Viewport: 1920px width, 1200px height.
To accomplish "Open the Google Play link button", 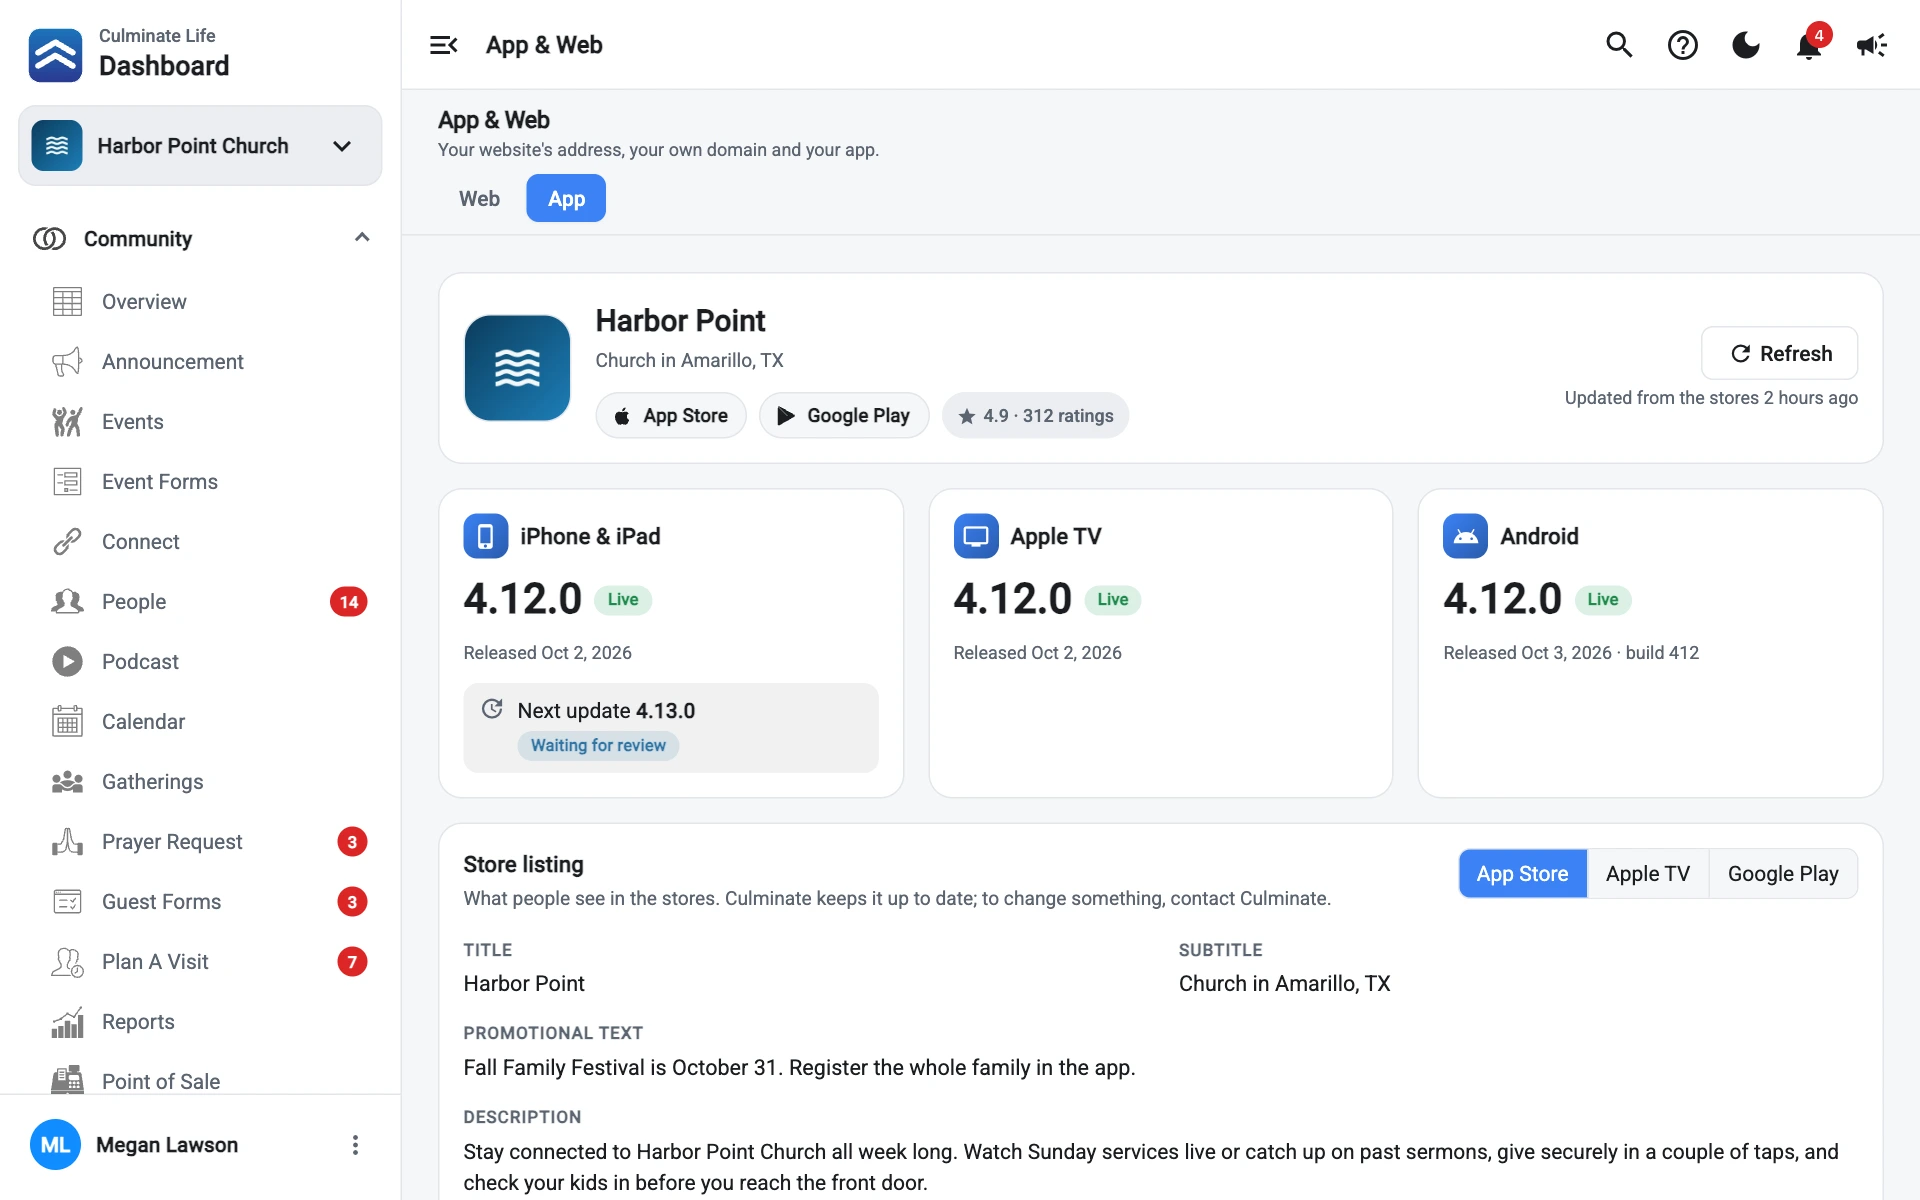I will click(844, 416).
